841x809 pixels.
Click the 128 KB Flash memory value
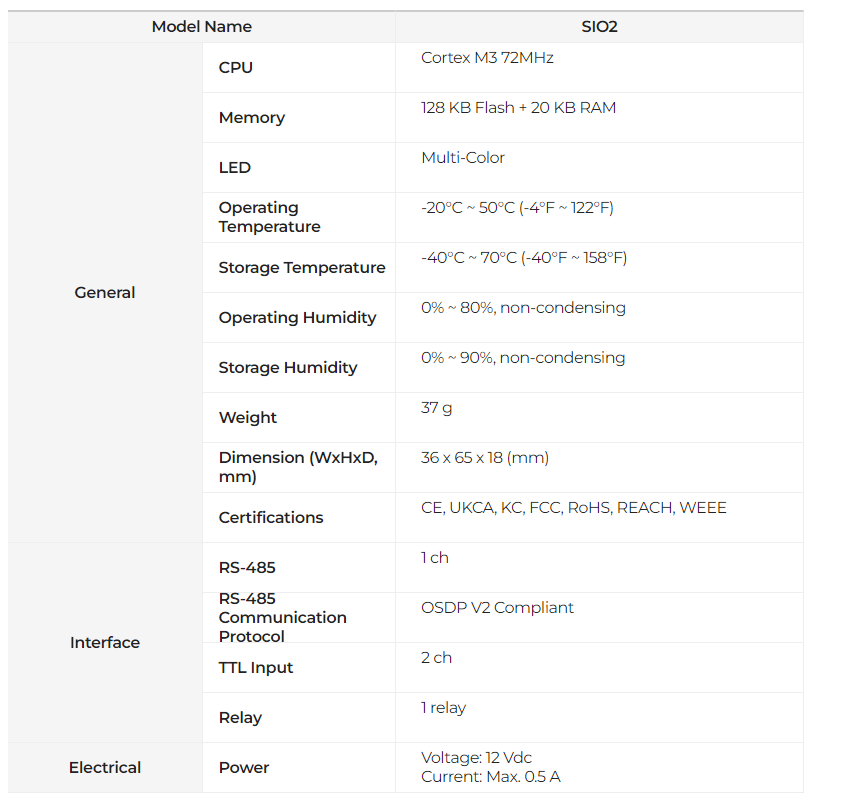(x=518, y=108)
